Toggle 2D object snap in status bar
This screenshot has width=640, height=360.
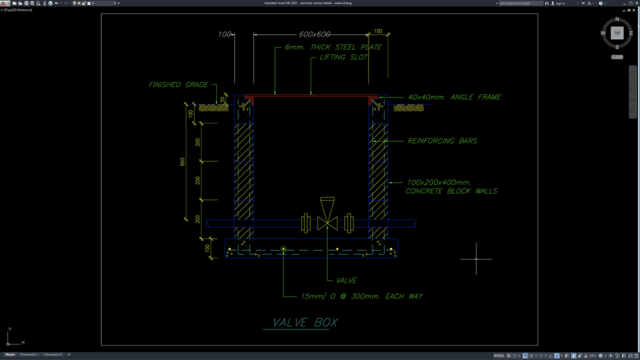(557, 356)
